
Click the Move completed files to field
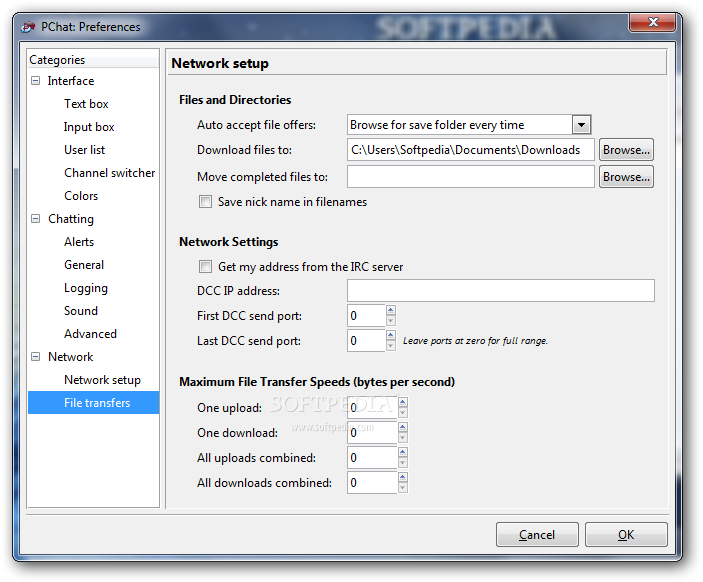pyautogui.click(x=470, y=177)
